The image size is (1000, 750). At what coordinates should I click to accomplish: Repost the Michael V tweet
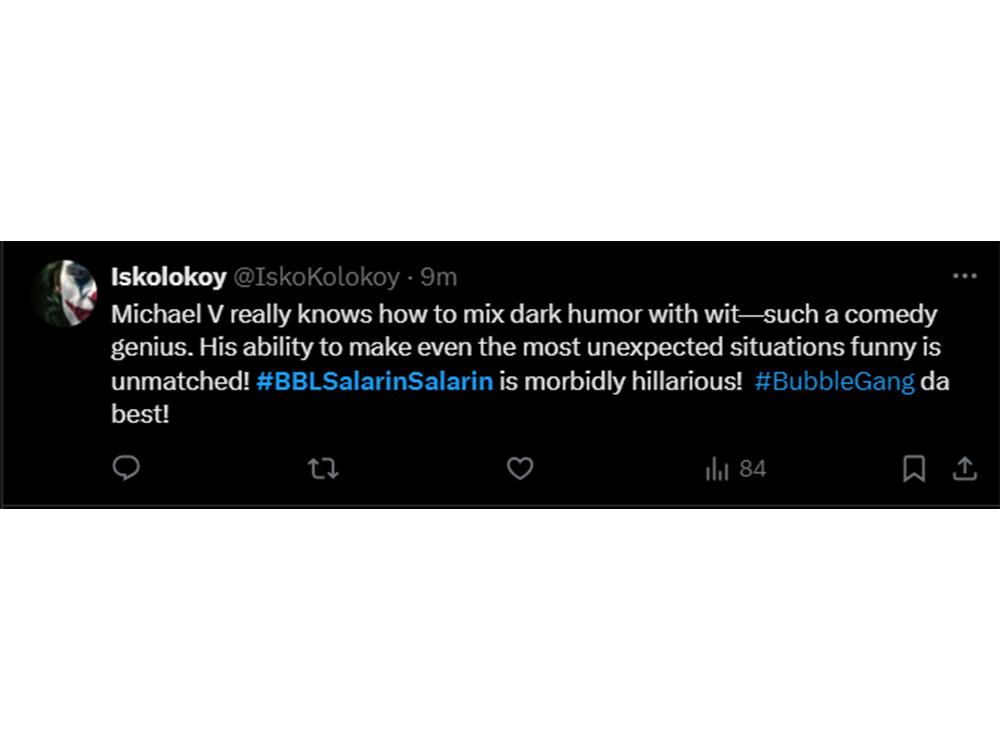[x=323, y=468]
